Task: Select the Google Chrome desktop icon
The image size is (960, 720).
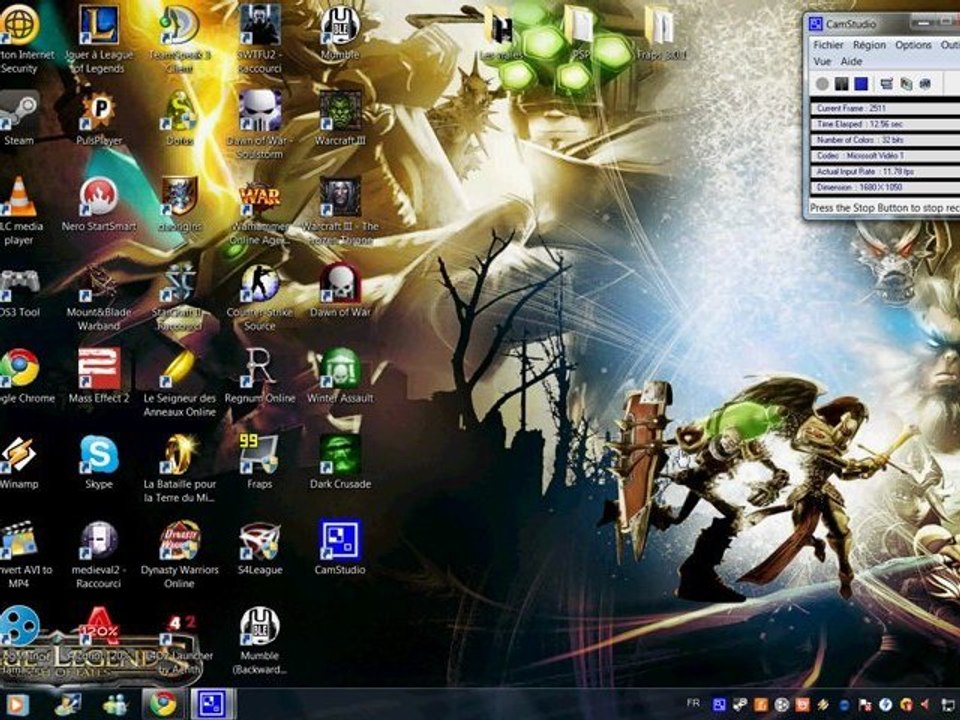Action: click(21, 377)
